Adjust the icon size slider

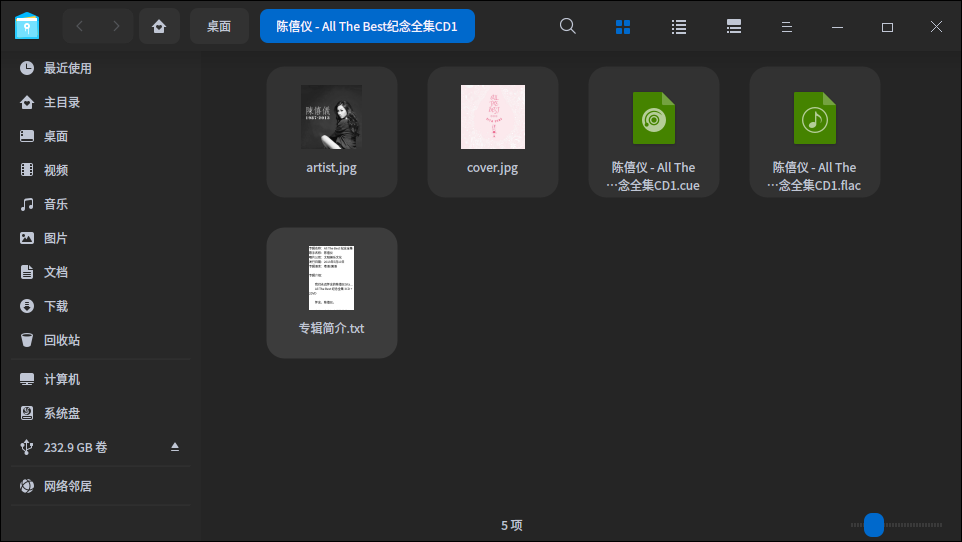click(874, 525)
